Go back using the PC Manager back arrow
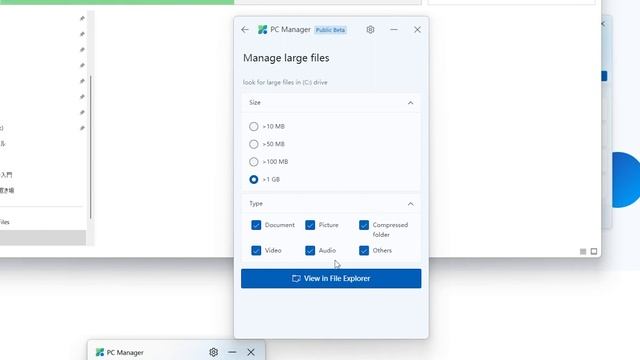 [x=245, y=30]
